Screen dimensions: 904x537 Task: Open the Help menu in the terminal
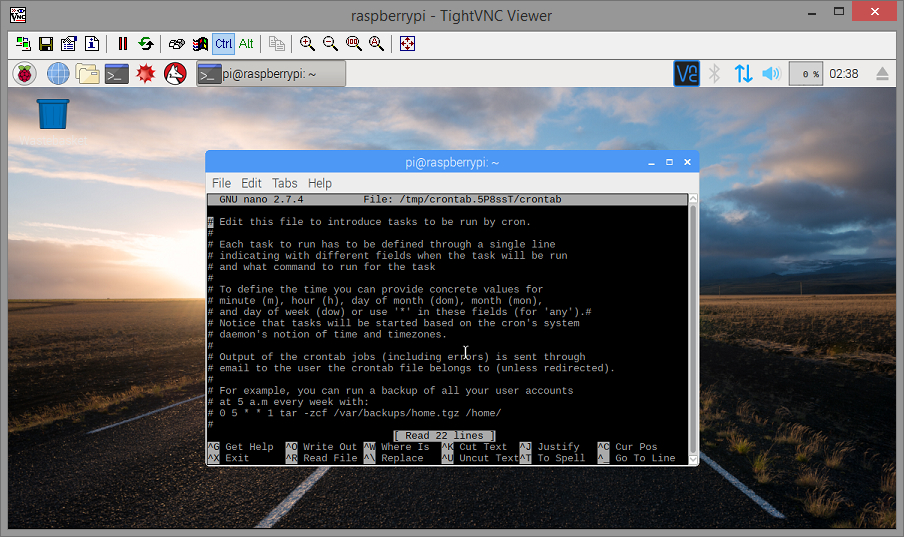[x=319, y=183]
